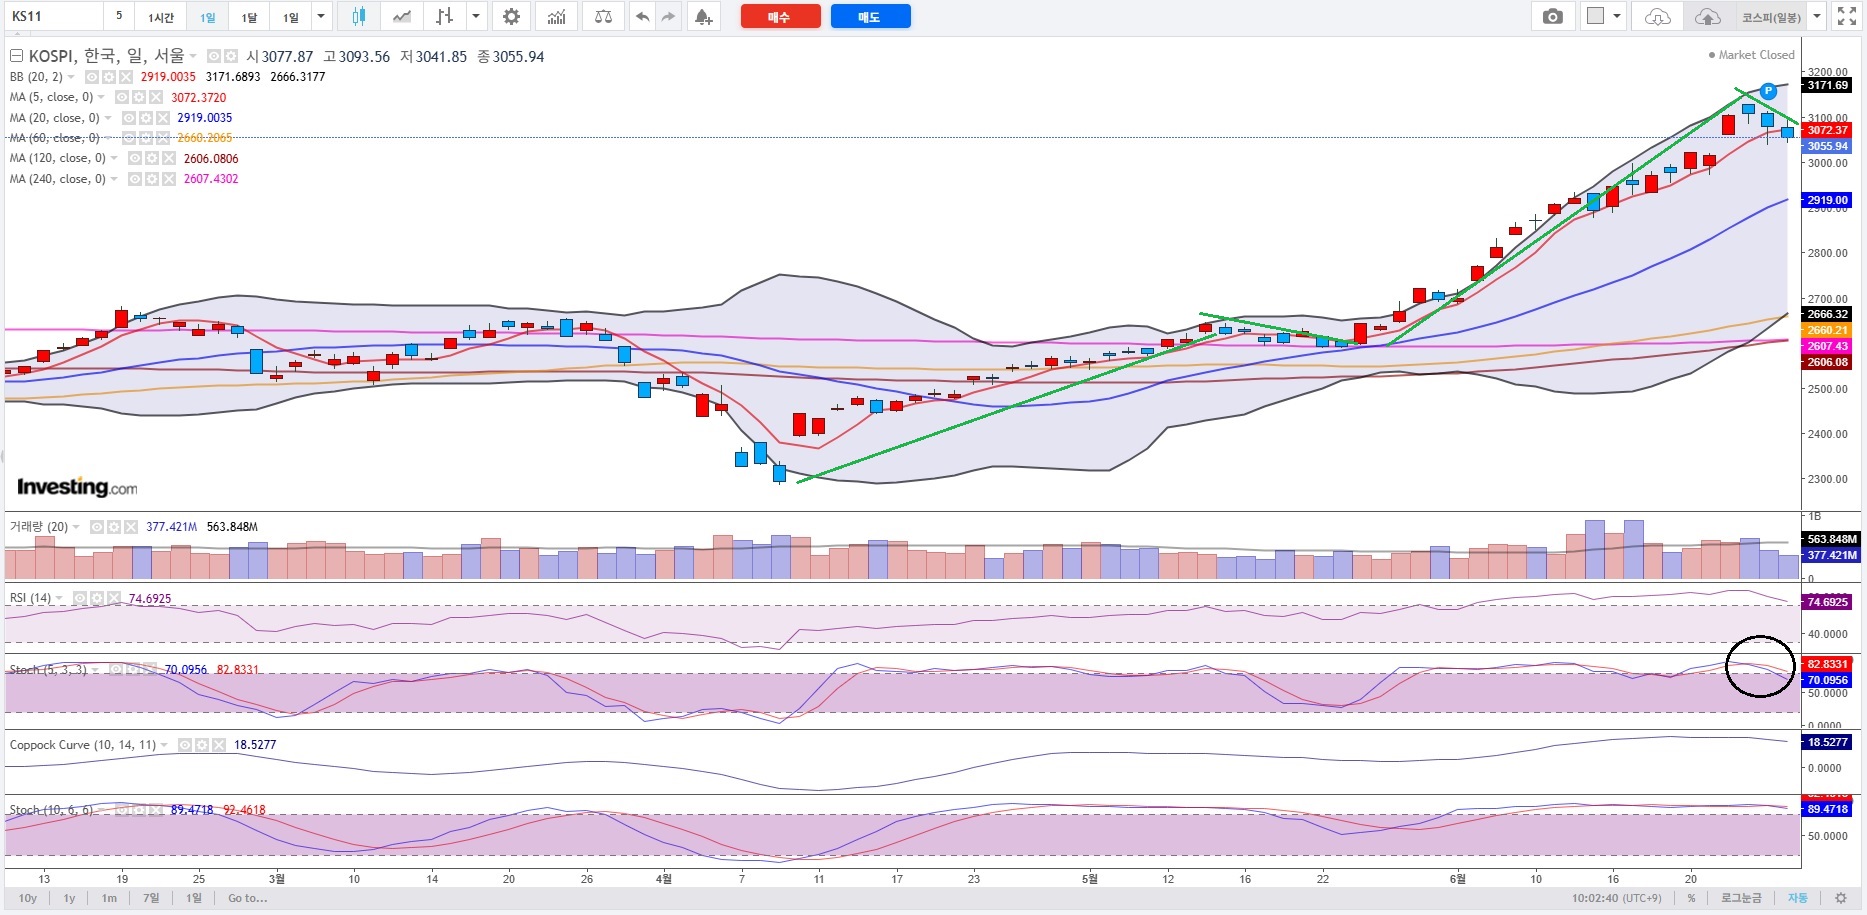Take a chart snapshot with the camera icon
Screen dimensions: 1867x915
coord(1552,16)
